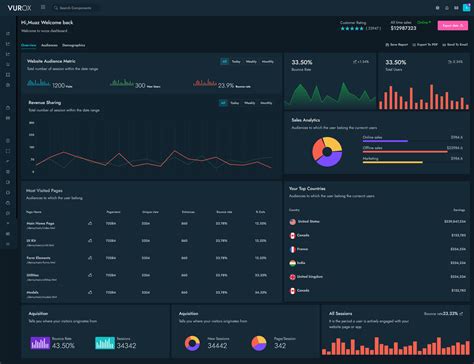The width and height of the screenshot is (474, 364).
Task: Click the Save Report link
Action: (396, 44)
